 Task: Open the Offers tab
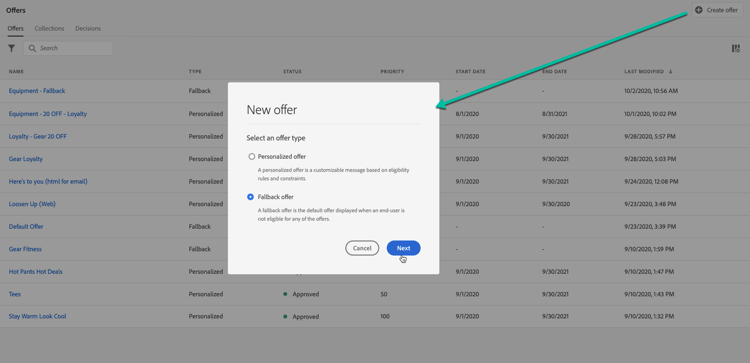[15, 29]
